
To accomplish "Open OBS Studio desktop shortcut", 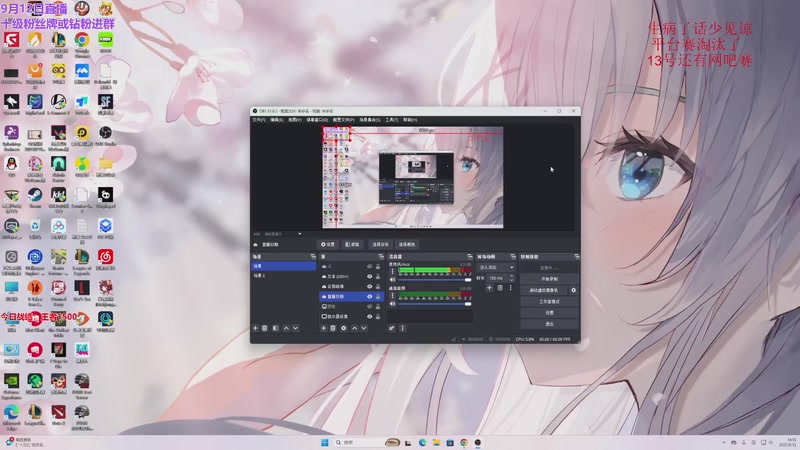I will tap(105, 136).
